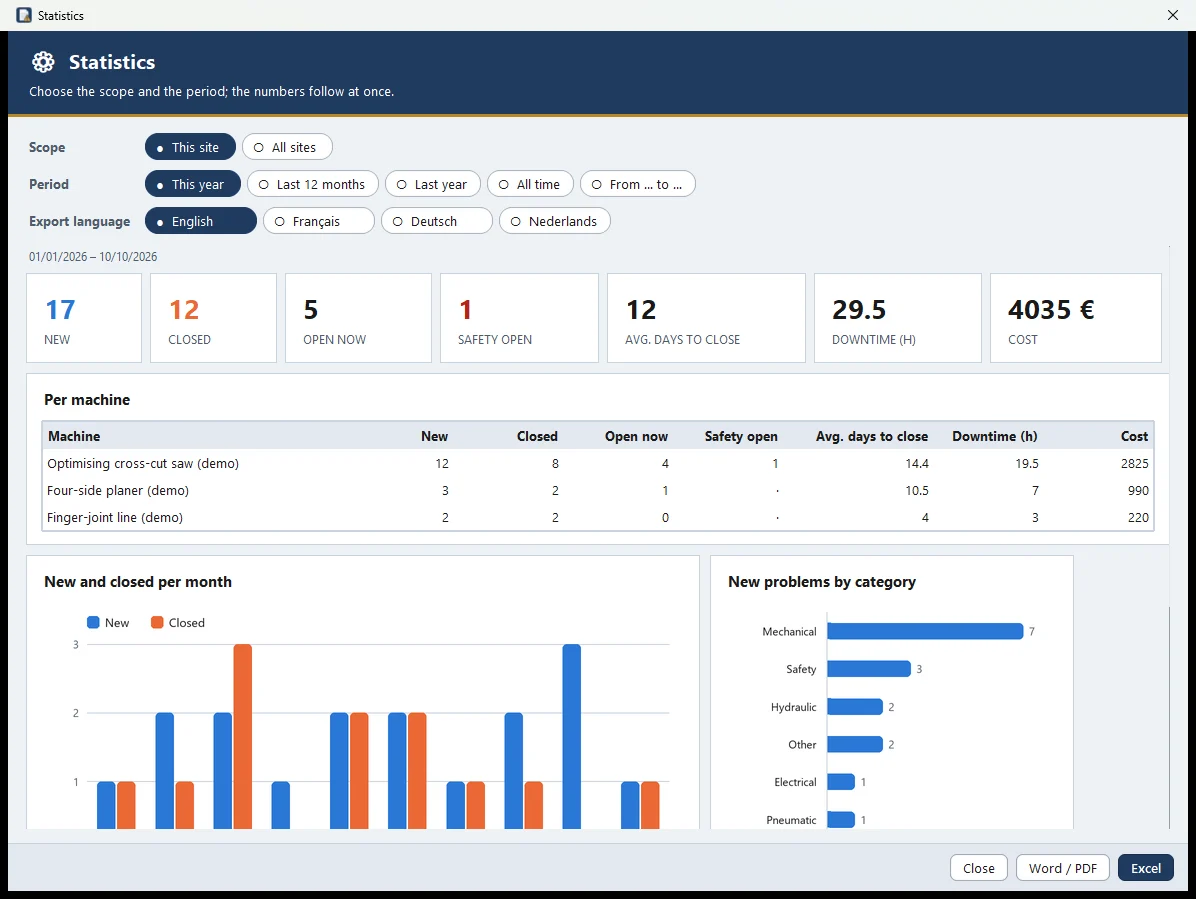Image resolution: width=1196 pixels, height=899 pixels.
Task: Set the period to All time
Action: point(530,184)
